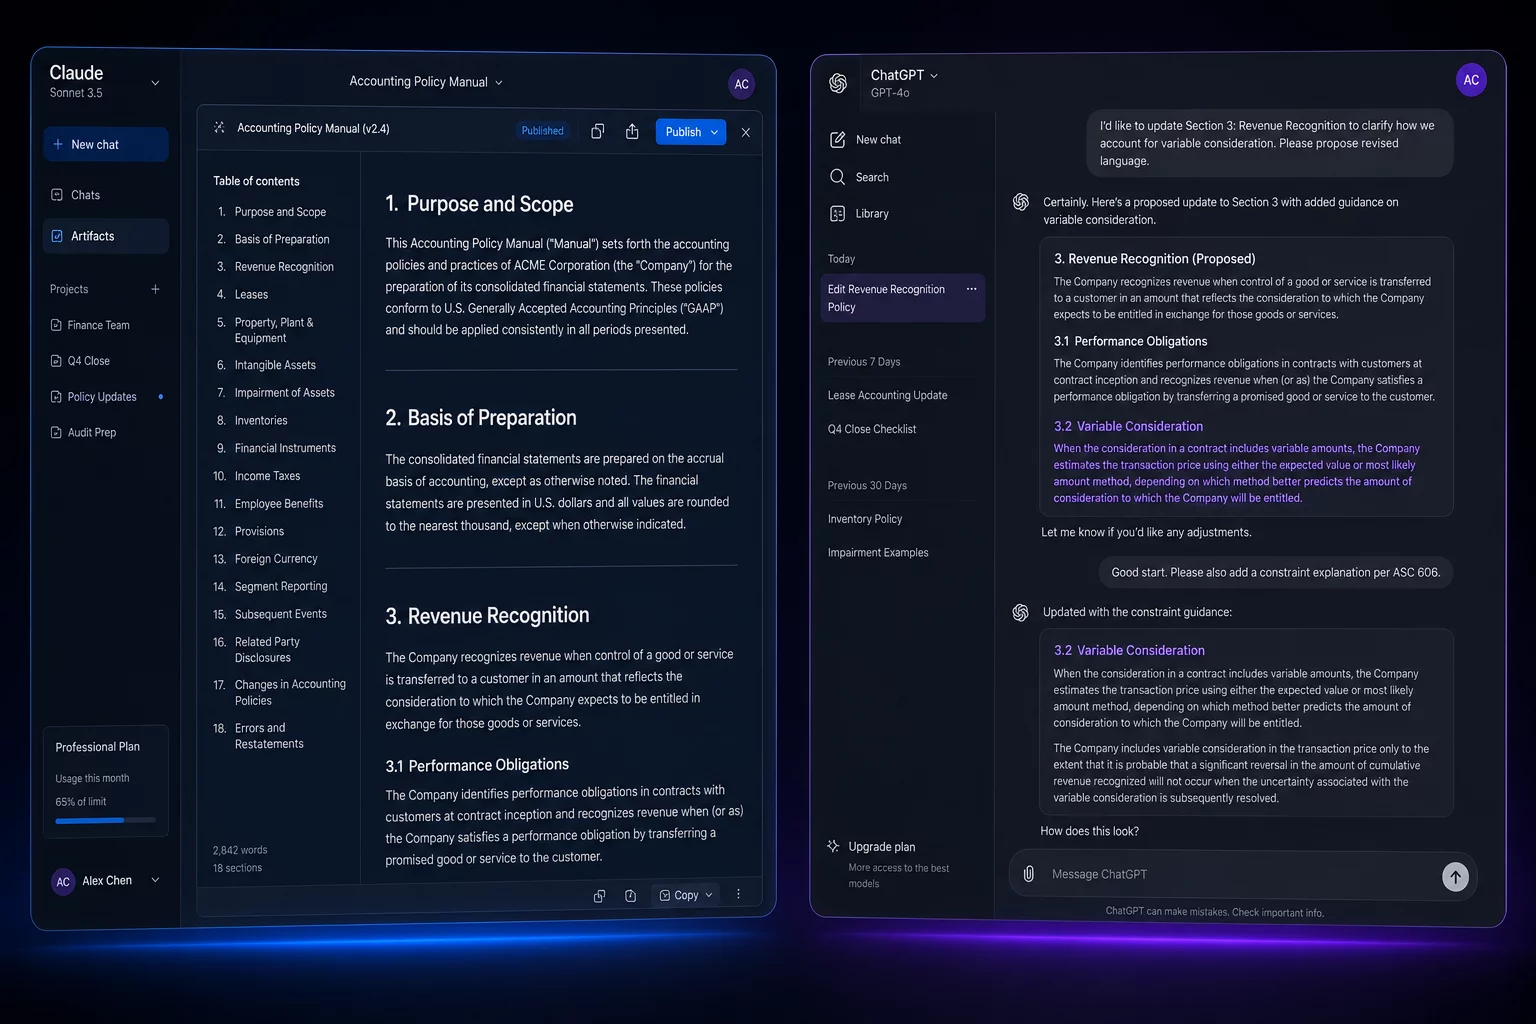This screenshot has width=1536, height=1024.
Task: Click the clipboard icon in artifact bottom toolbar
Action: click(x=630, y=896)
